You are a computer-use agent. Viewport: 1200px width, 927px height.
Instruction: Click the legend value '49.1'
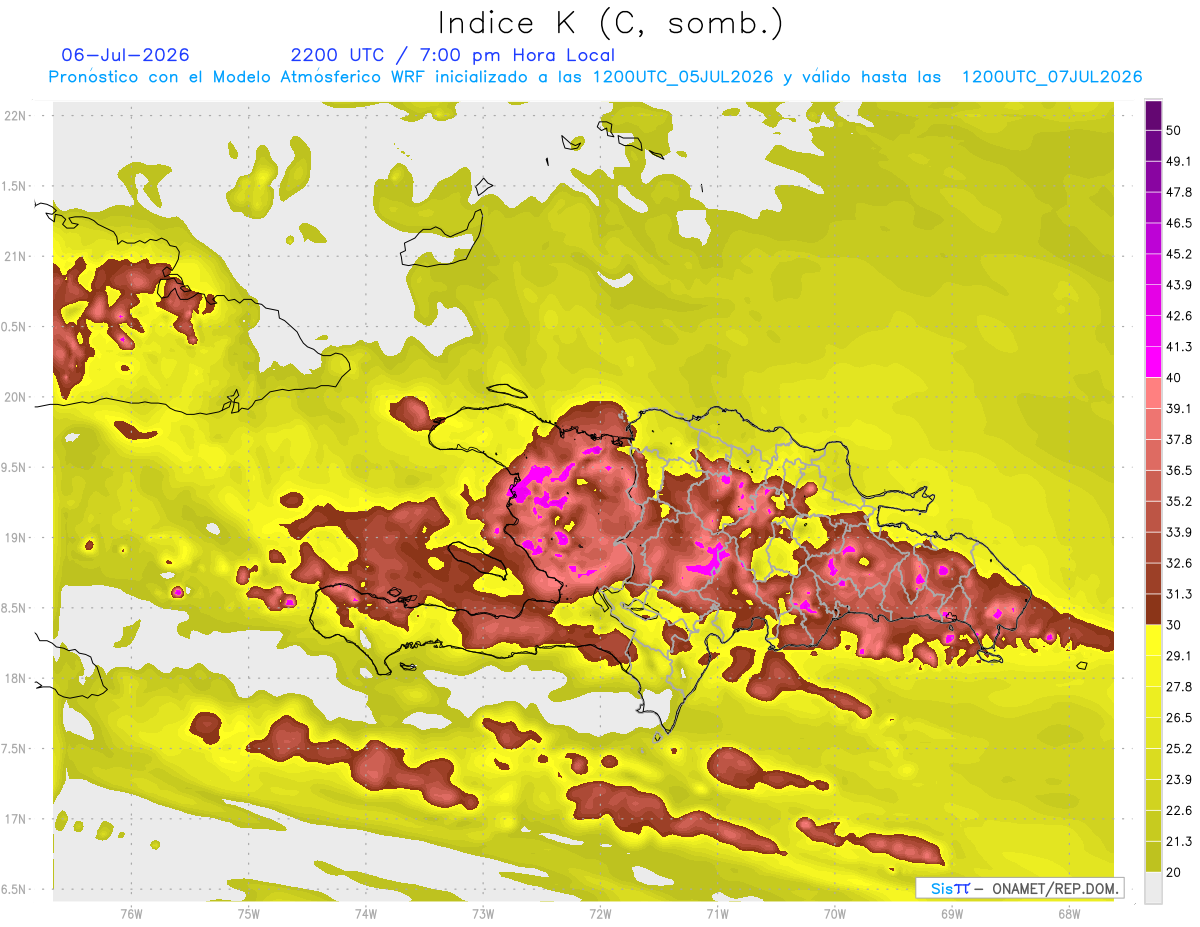[1178, 161]
